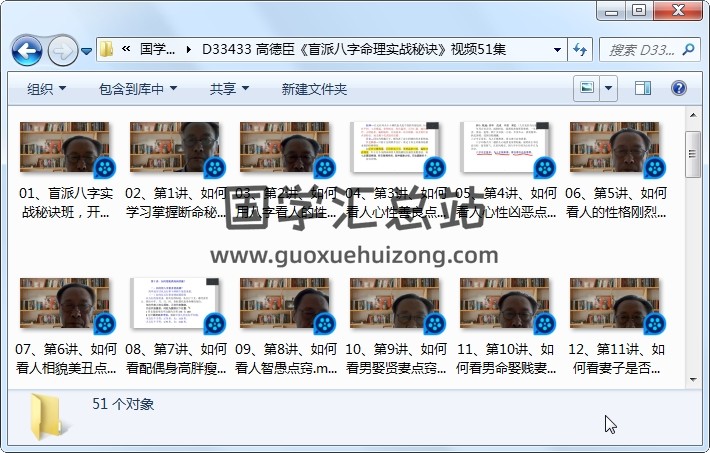Click the Back navigation arrow button
The height and width of the screenshot is (453, 710).
point(26,49)
